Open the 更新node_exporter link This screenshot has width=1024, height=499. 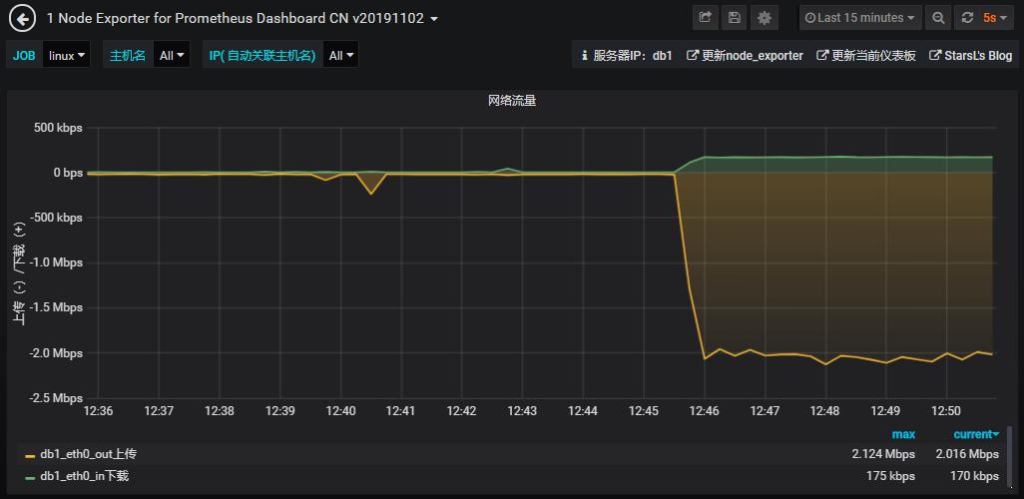pyautogui.click(x=745, y=56)
